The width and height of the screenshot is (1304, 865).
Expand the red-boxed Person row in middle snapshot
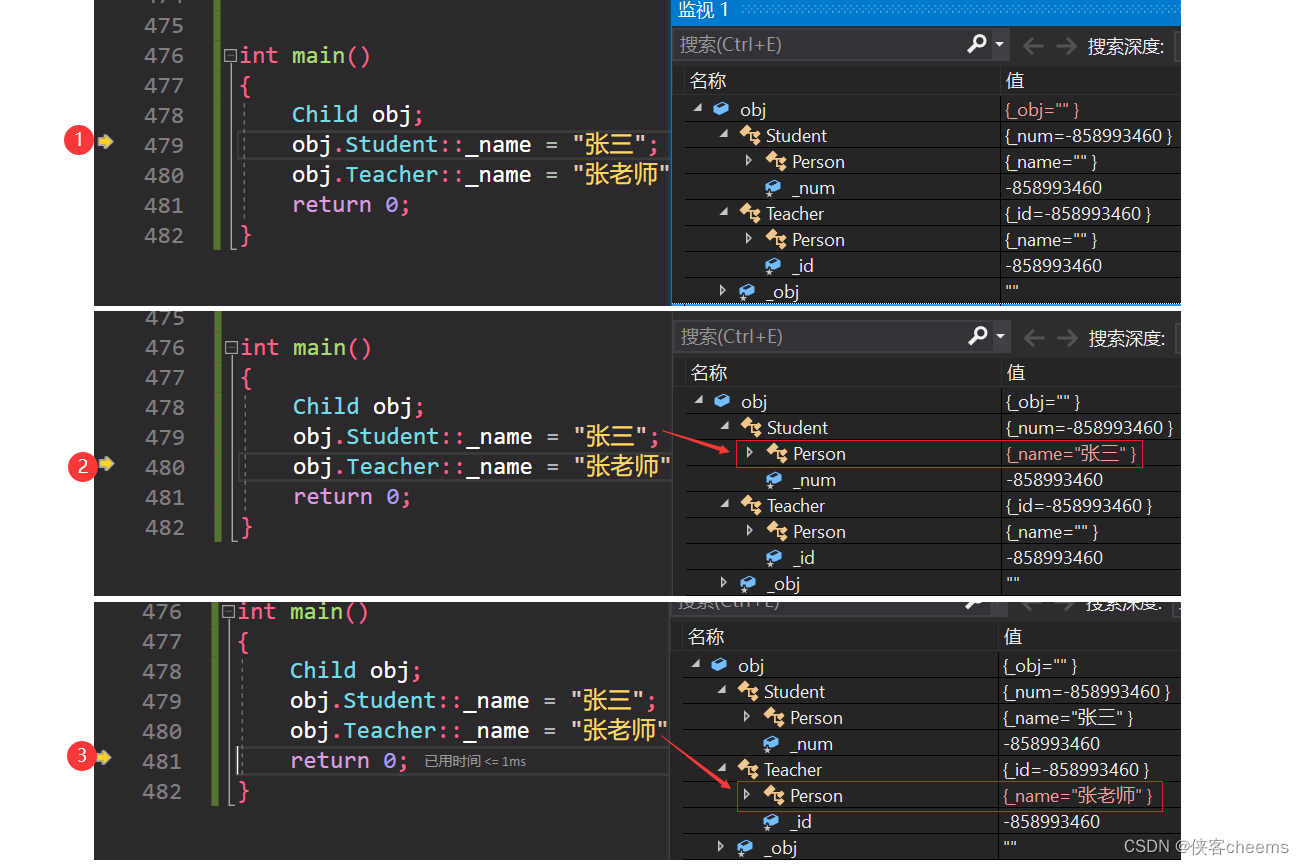point(750,452)
